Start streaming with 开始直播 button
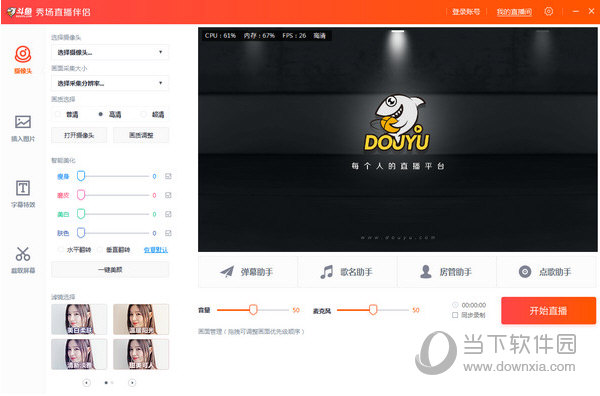The image size is (600, 396). point(549,311)
